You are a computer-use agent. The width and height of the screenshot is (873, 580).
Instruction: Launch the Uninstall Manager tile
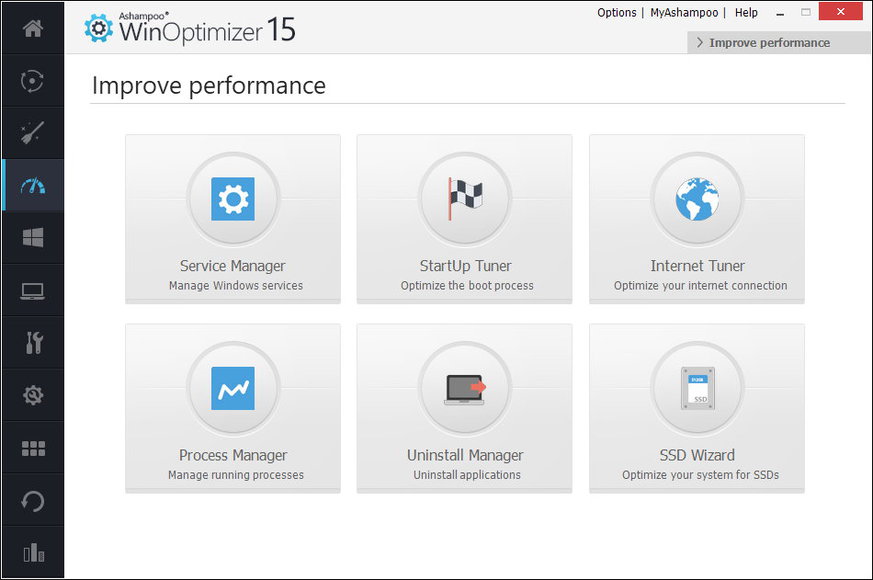[464, 408]
